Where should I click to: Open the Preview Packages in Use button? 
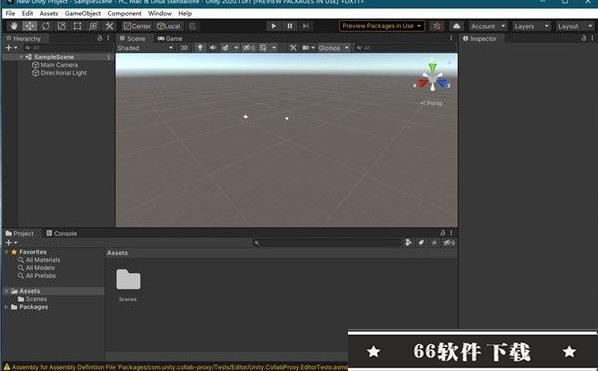pyautogui.click(x=381, y=26)
